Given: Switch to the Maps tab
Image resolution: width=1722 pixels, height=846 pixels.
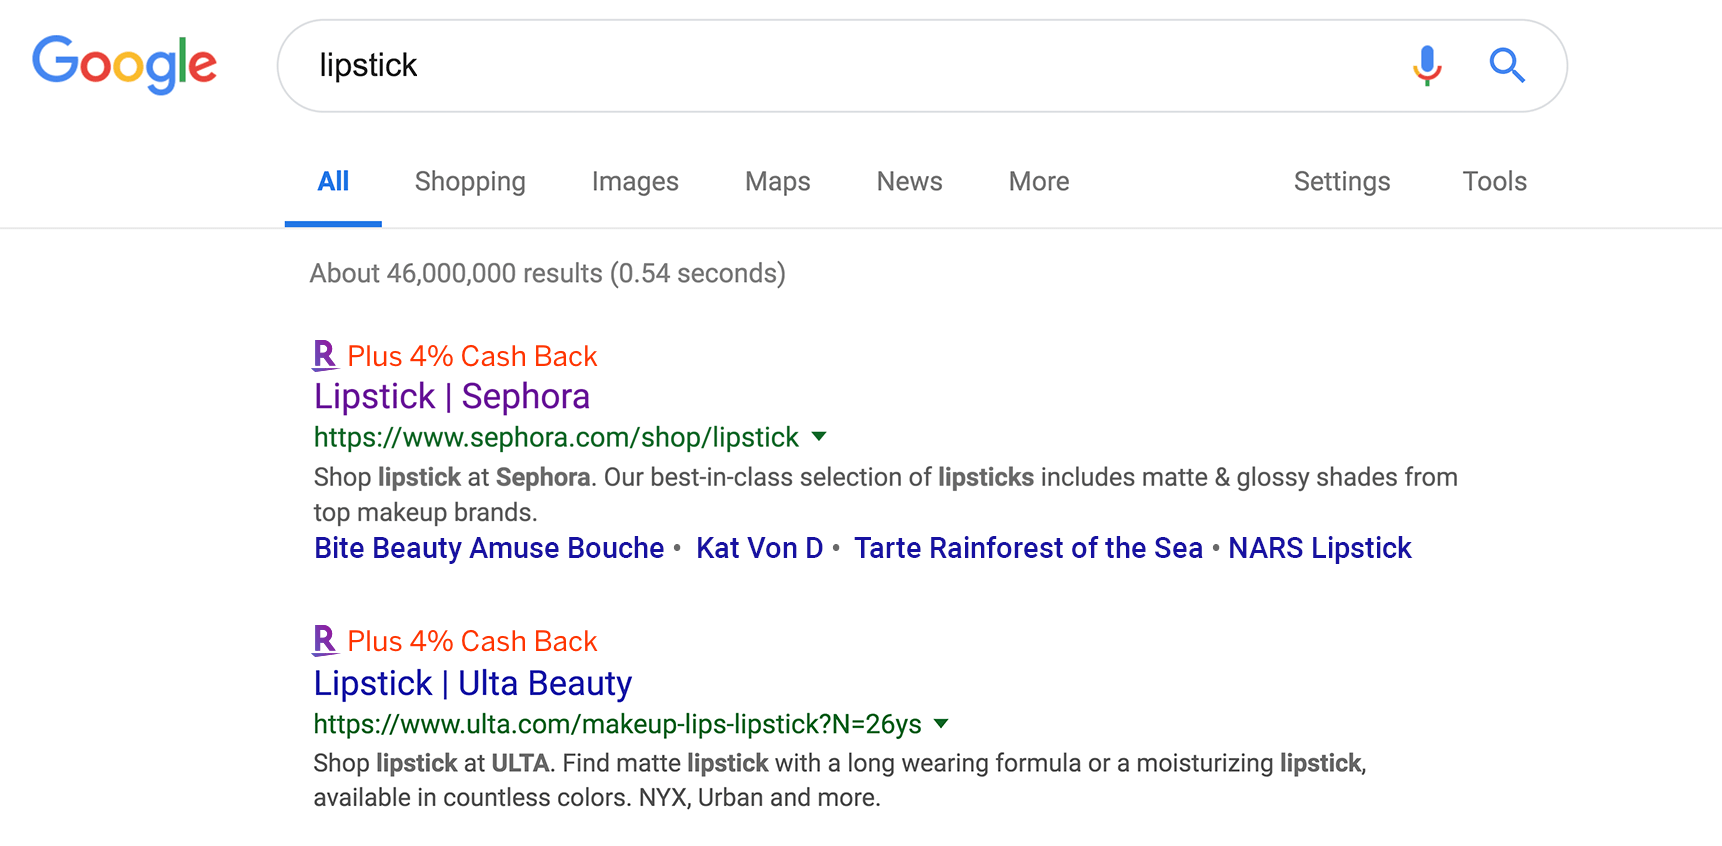Looking at the screenshot, I should 777,182.
